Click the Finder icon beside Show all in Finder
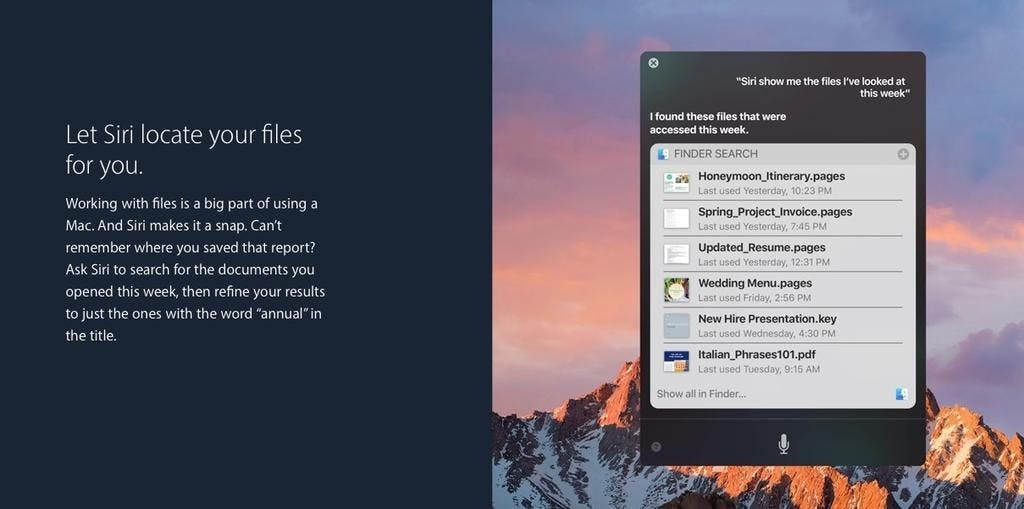Viewport: 1024px width, 509px height. click(901, 394)
